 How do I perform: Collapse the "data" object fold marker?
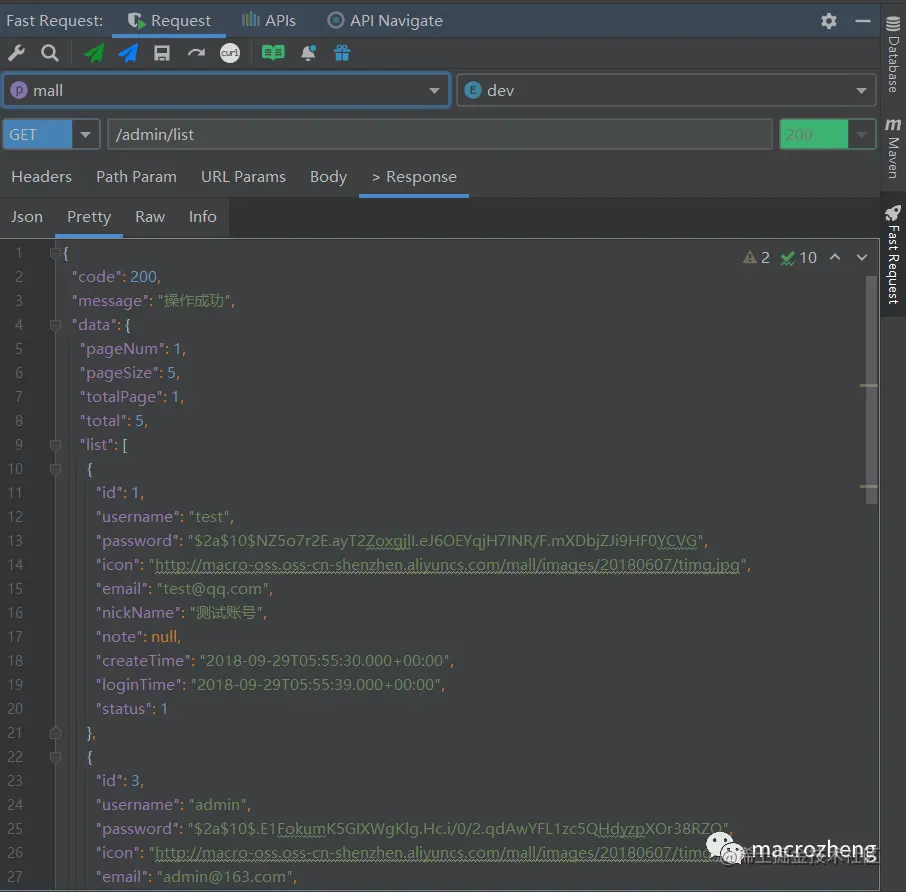coord(55,325)
